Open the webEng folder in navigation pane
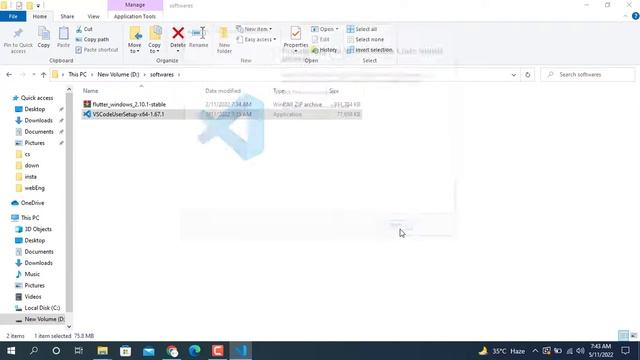Screen dimensions: 640x360 pyautogui.click(x=34, y=188)
